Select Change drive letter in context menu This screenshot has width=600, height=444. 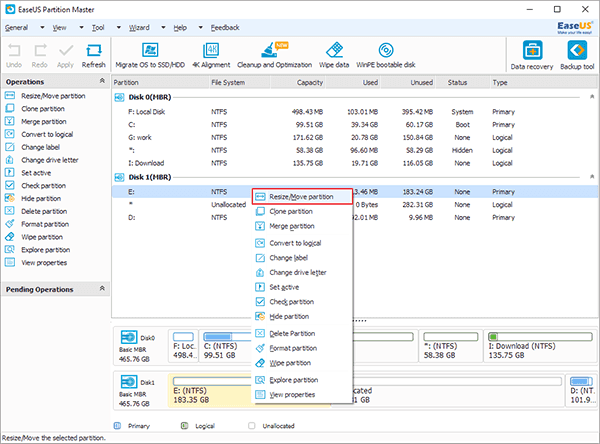pyautogui.click(x=302, y=273)
